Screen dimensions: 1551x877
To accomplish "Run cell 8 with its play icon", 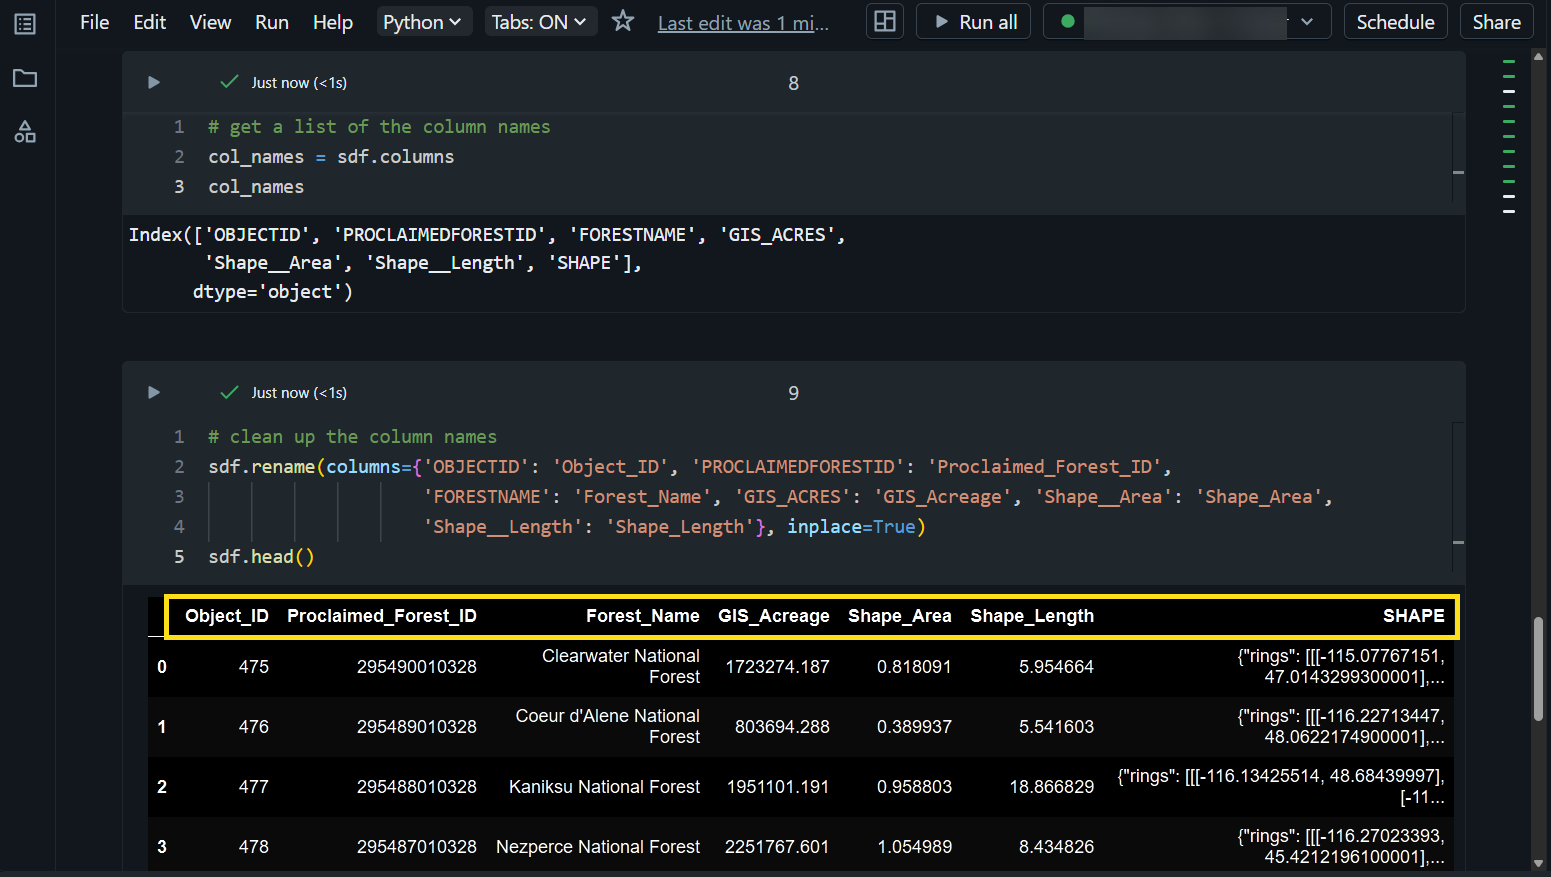I will [x=154, y=83].
